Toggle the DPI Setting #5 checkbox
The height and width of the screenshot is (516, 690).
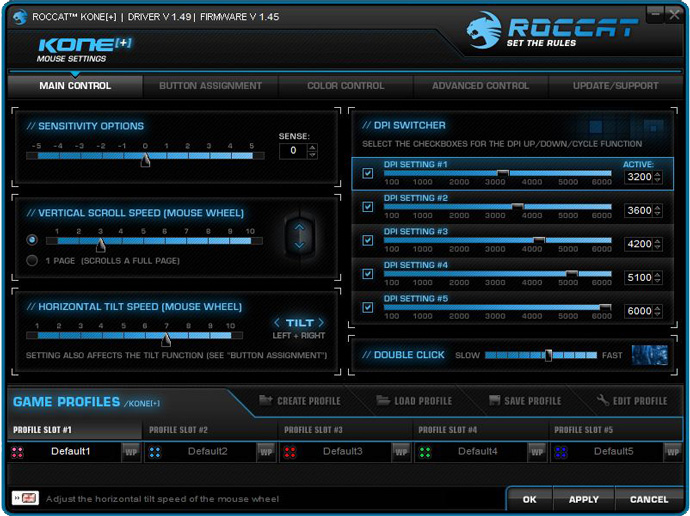[x=368, y=307]
